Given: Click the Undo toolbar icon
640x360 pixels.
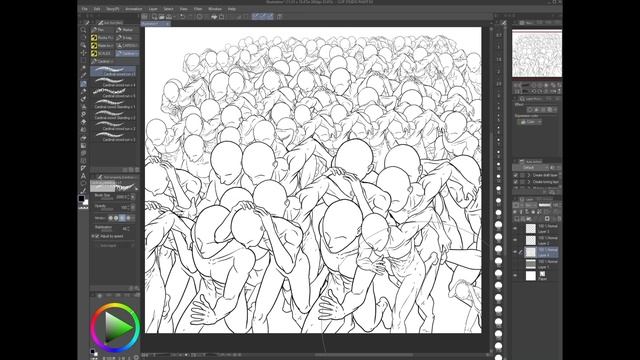Looking at the screenshot, I should click(x=182, y=17).
